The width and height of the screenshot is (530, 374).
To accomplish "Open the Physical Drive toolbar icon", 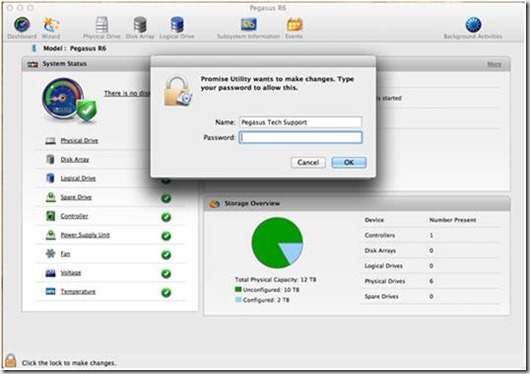I will (102, 24).
